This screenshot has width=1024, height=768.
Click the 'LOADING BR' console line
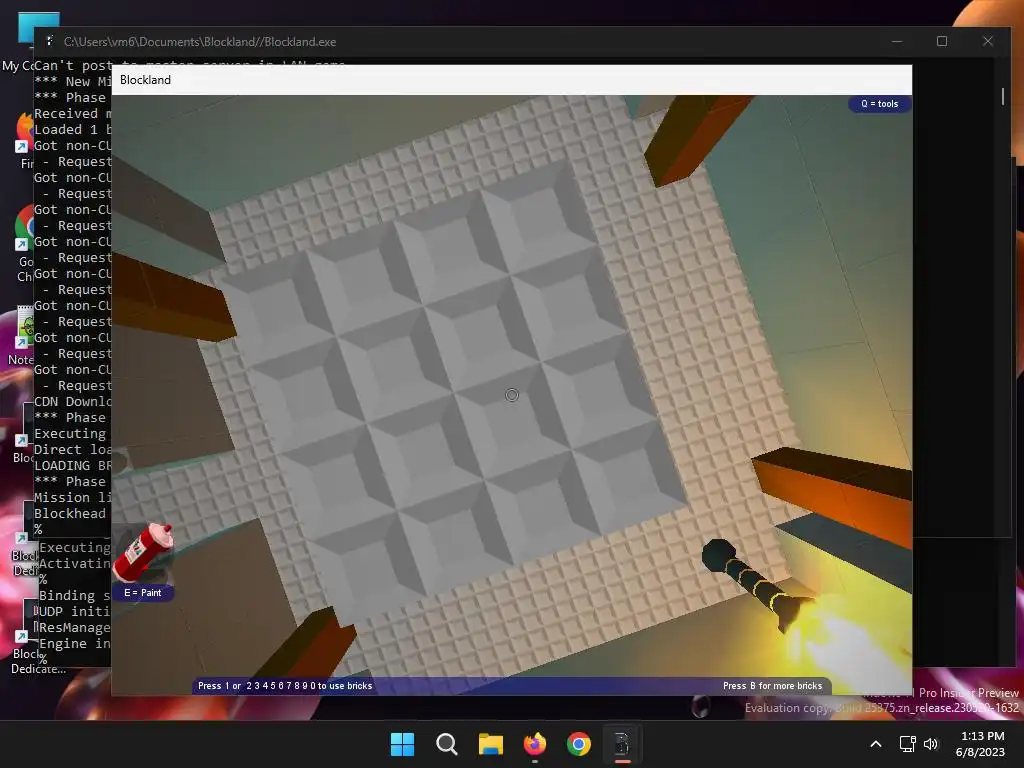point(72,466)
